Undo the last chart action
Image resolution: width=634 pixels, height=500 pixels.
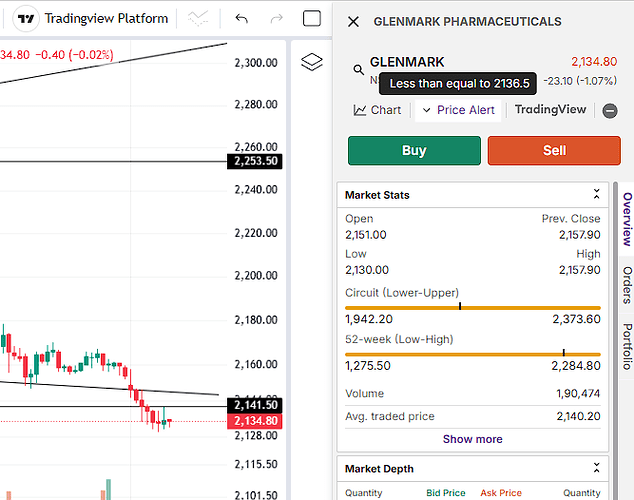[x=242, y=19]
